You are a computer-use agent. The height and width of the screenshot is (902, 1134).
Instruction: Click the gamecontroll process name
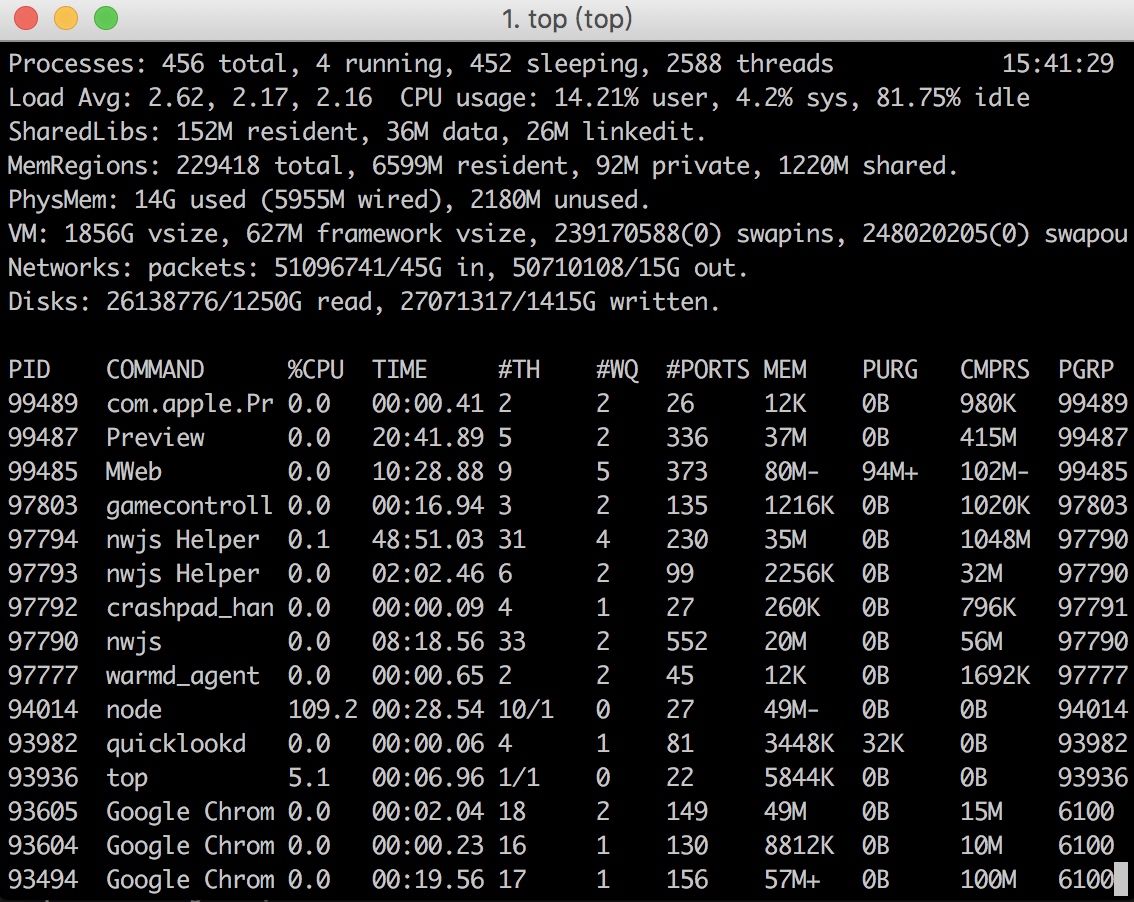point(189,506)
